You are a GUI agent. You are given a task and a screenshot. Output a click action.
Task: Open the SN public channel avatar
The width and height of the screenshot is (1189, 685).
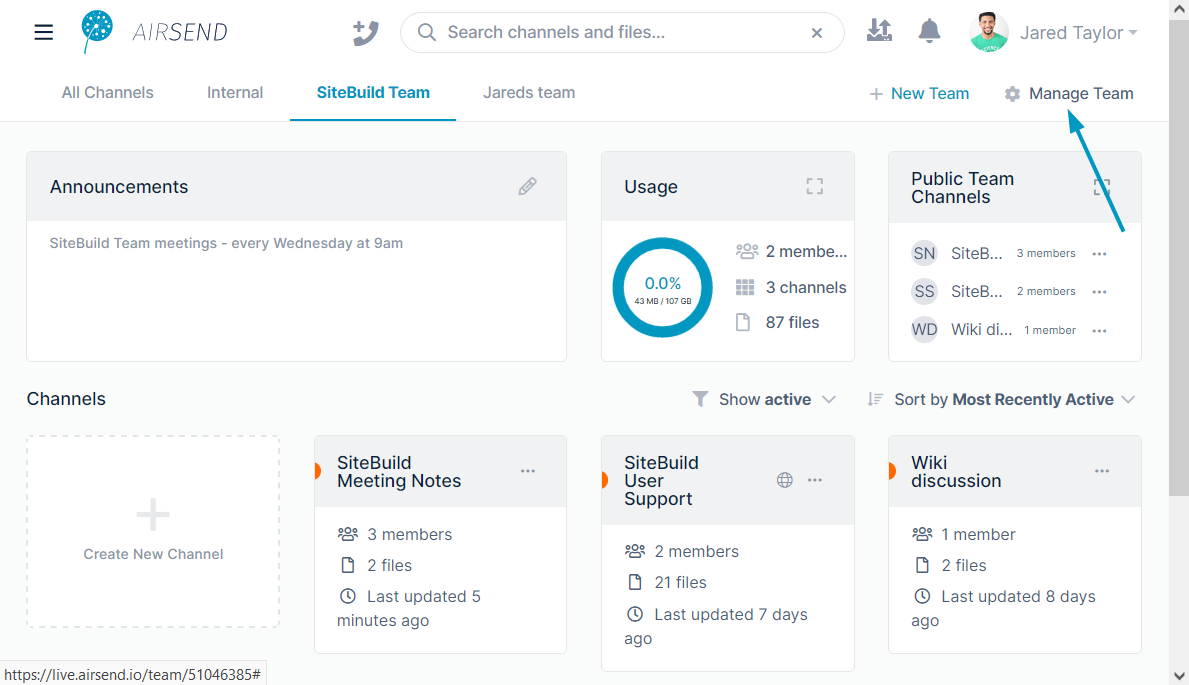tap(924, 253)
